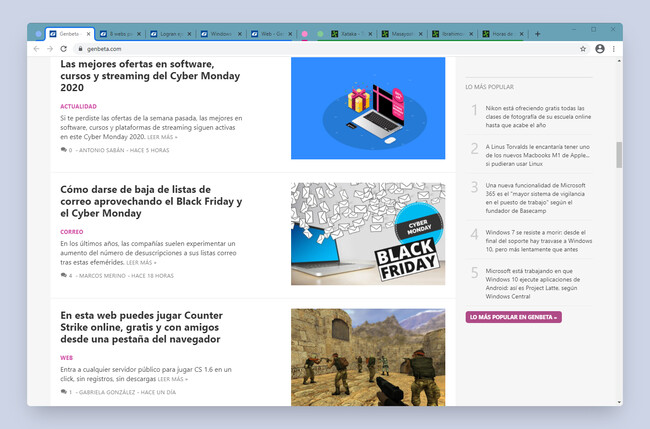Click the blue tab group dot
This screenshot has width=650, height=429.
[39, 34]
